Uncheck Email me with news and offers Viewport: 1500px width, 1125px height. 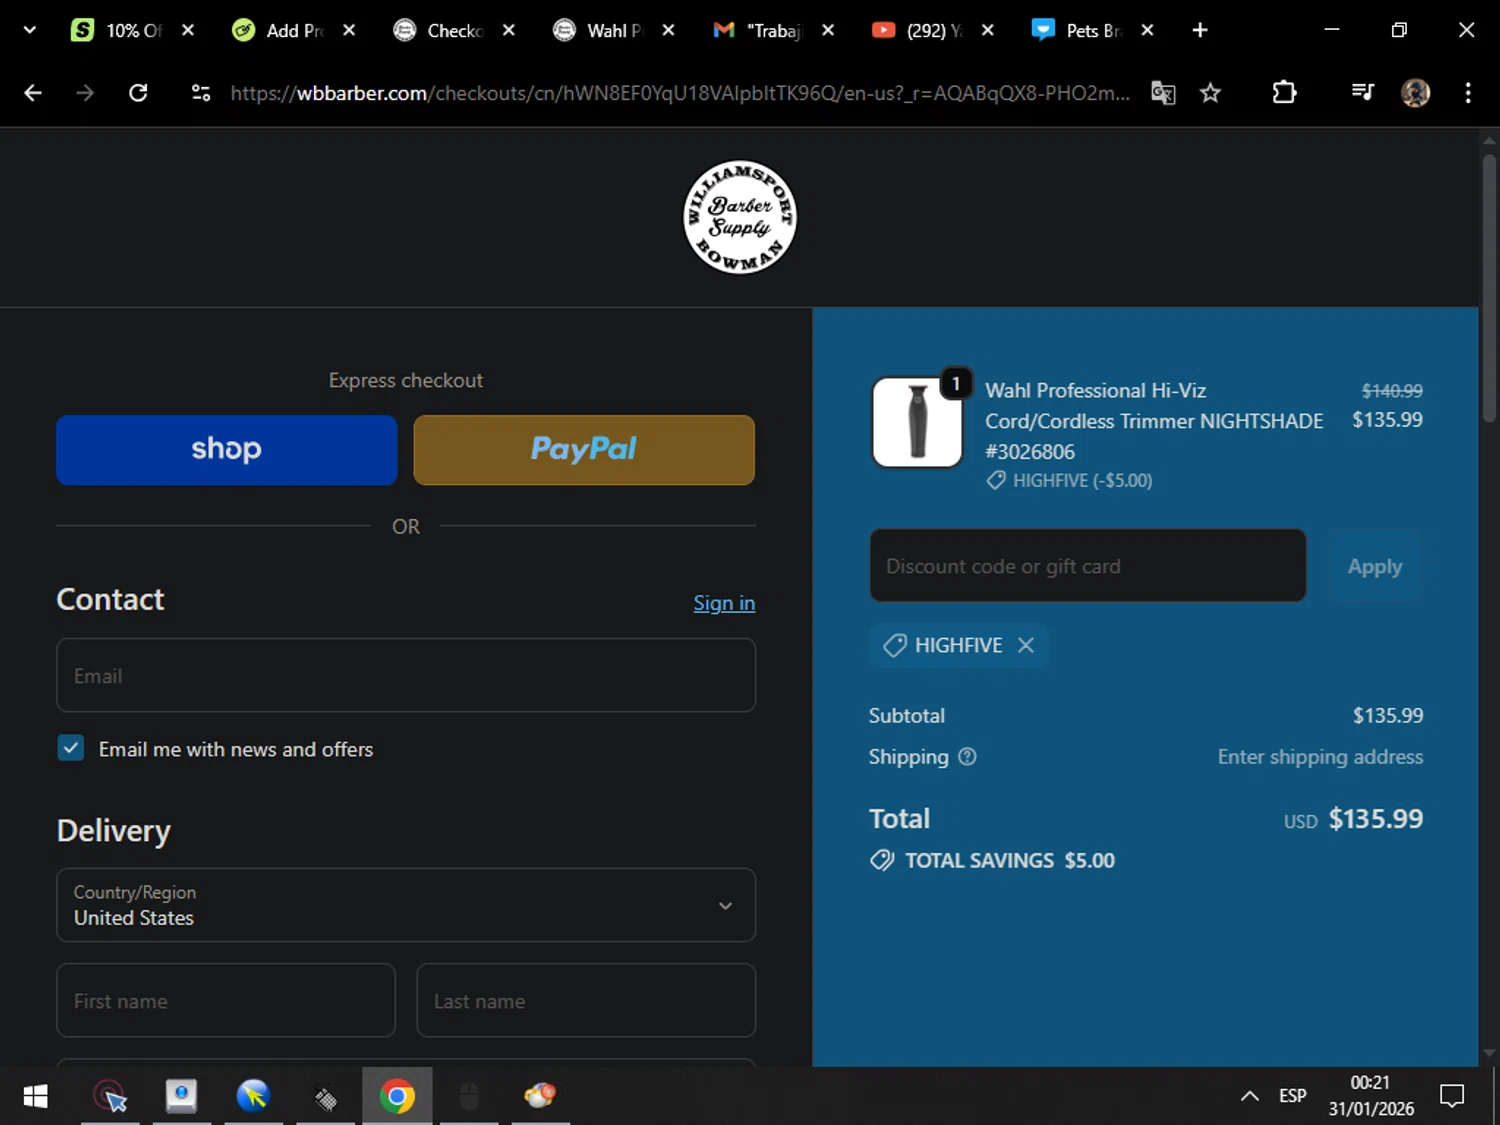[x=71, y=748]
